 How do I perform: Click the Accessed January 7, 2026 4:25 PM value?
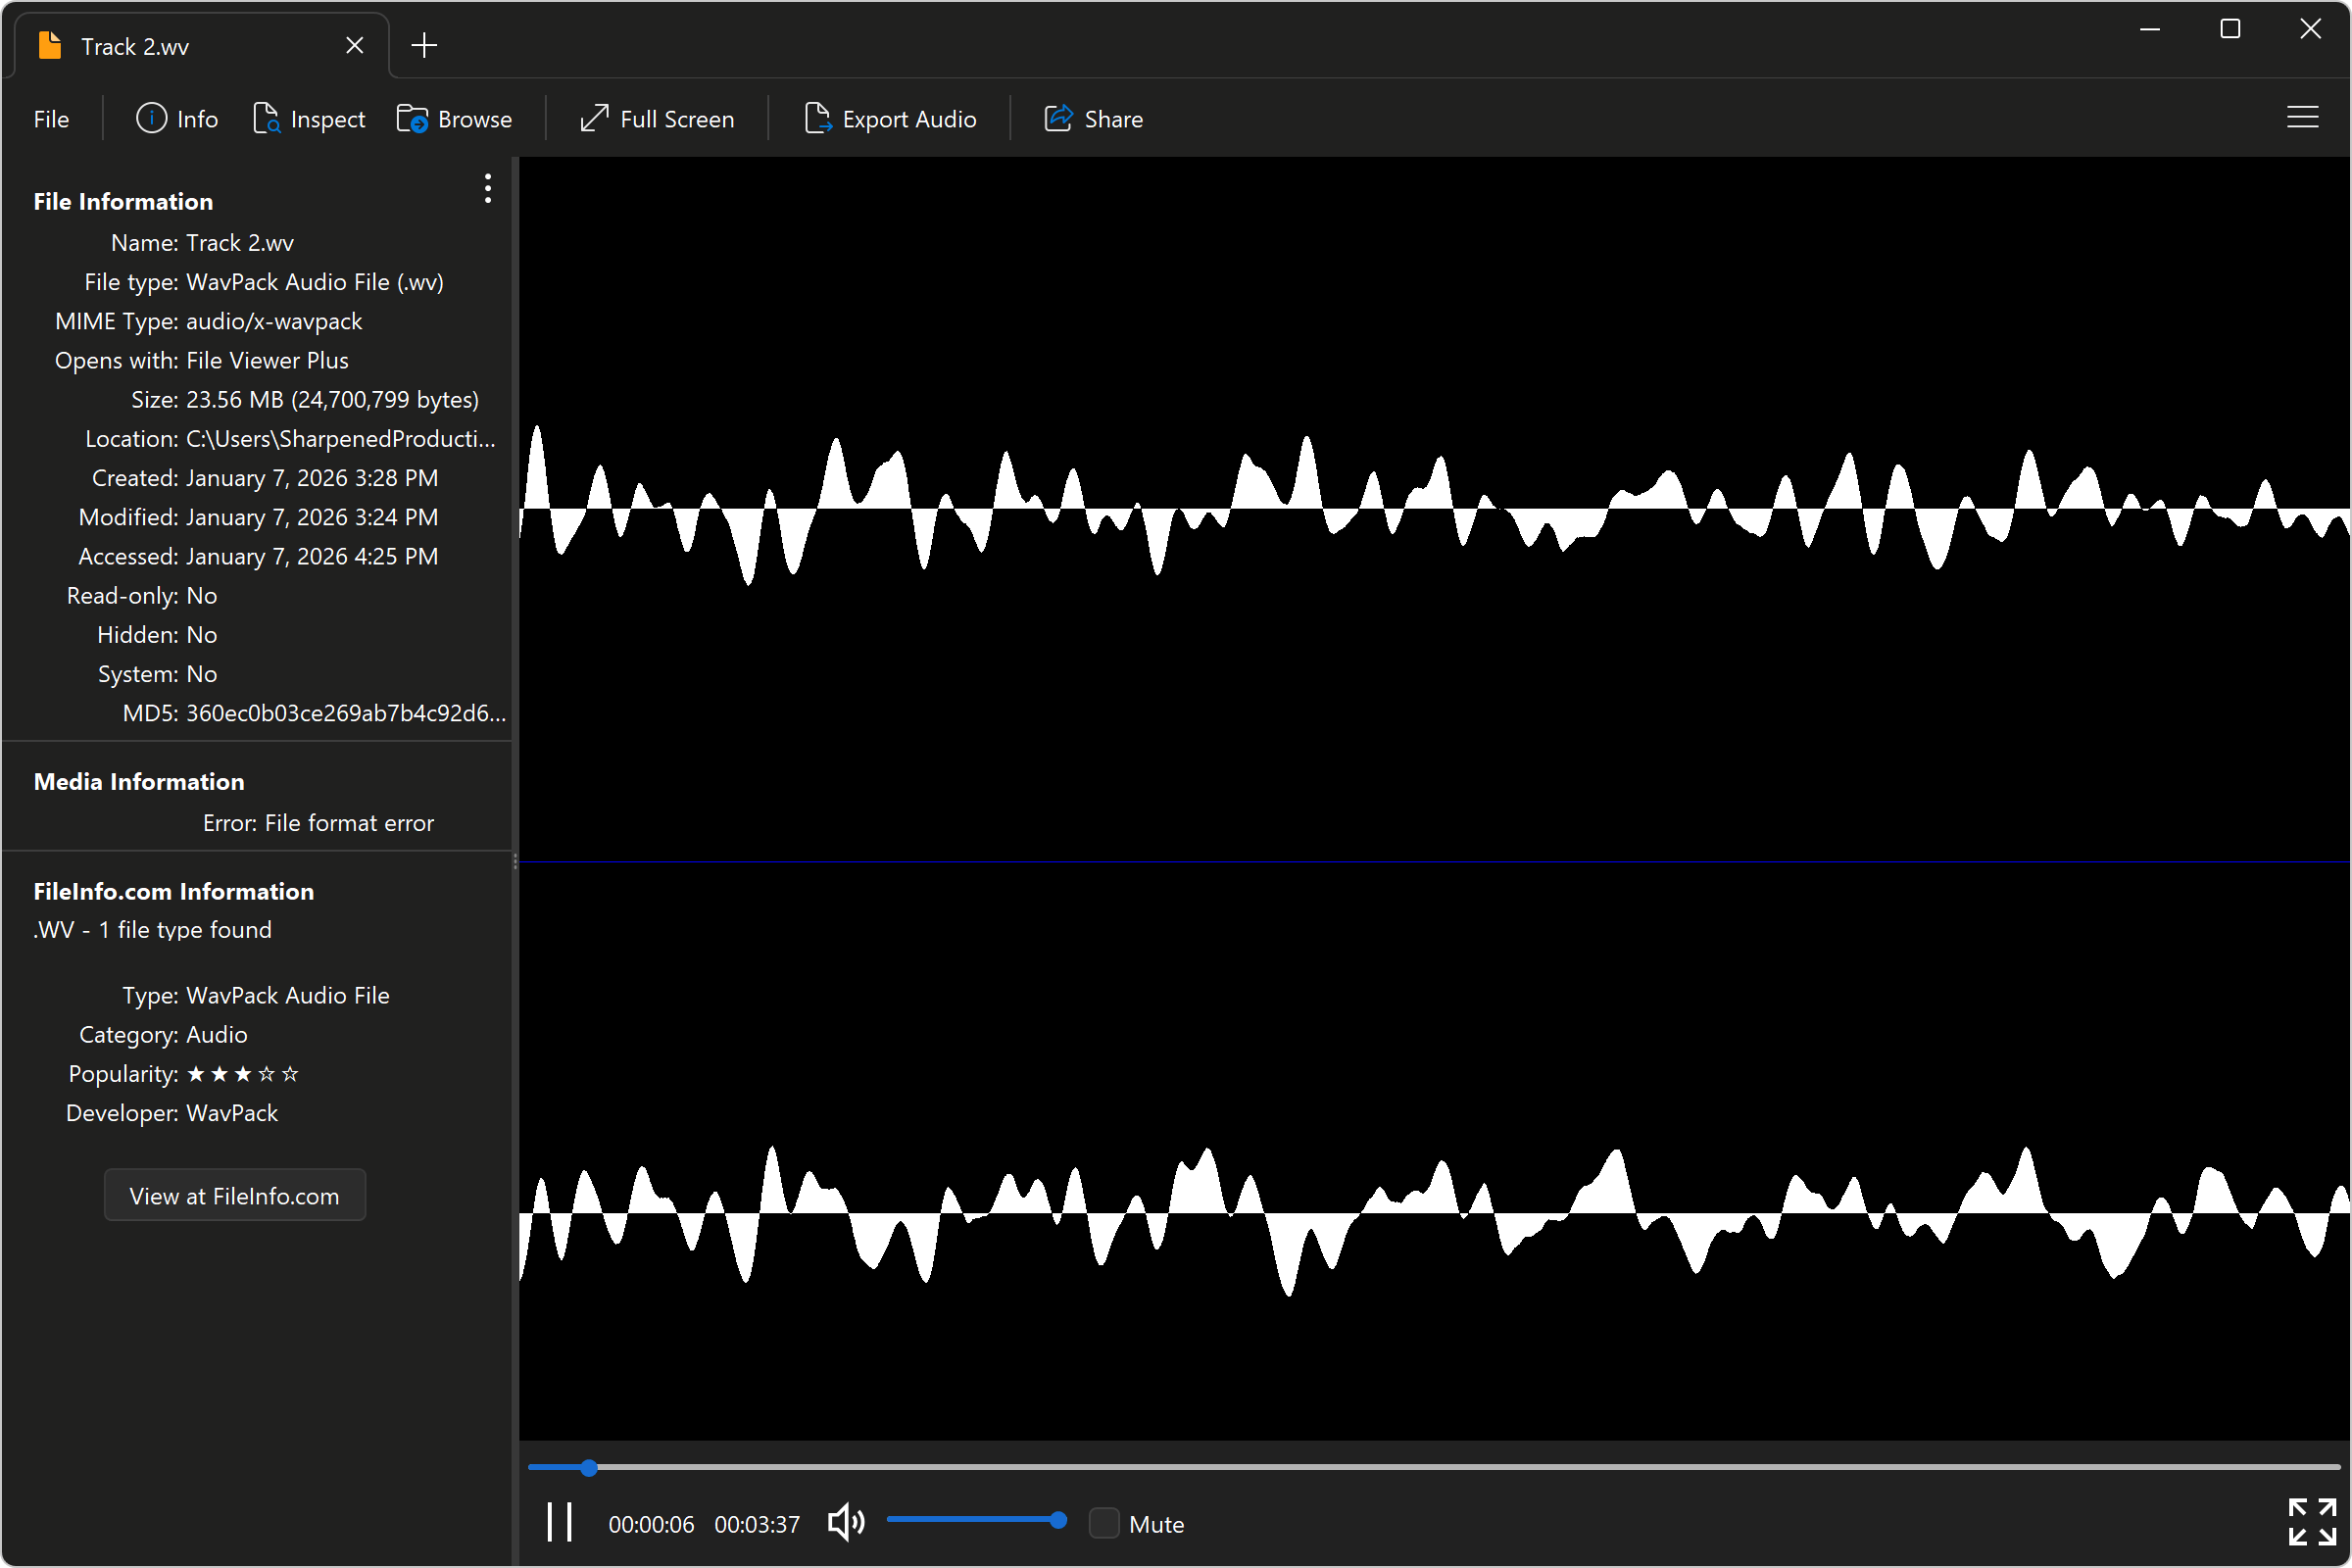click(312, 556)
